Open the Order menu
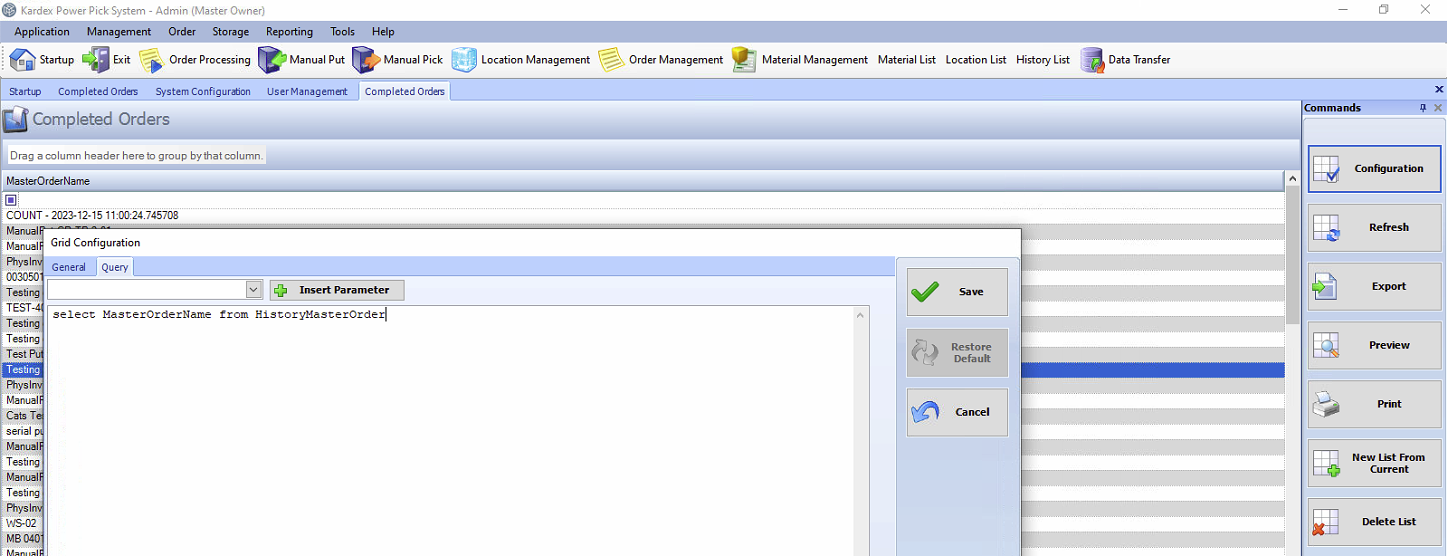Image resolution: width=1447 pixels, height=556 pixels. 182,32
